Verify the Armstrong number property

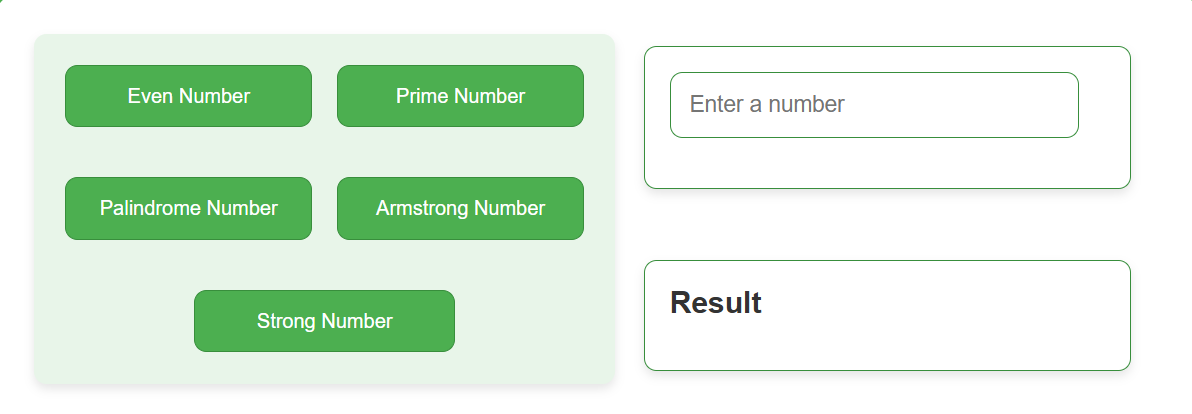tap(461, 208)
